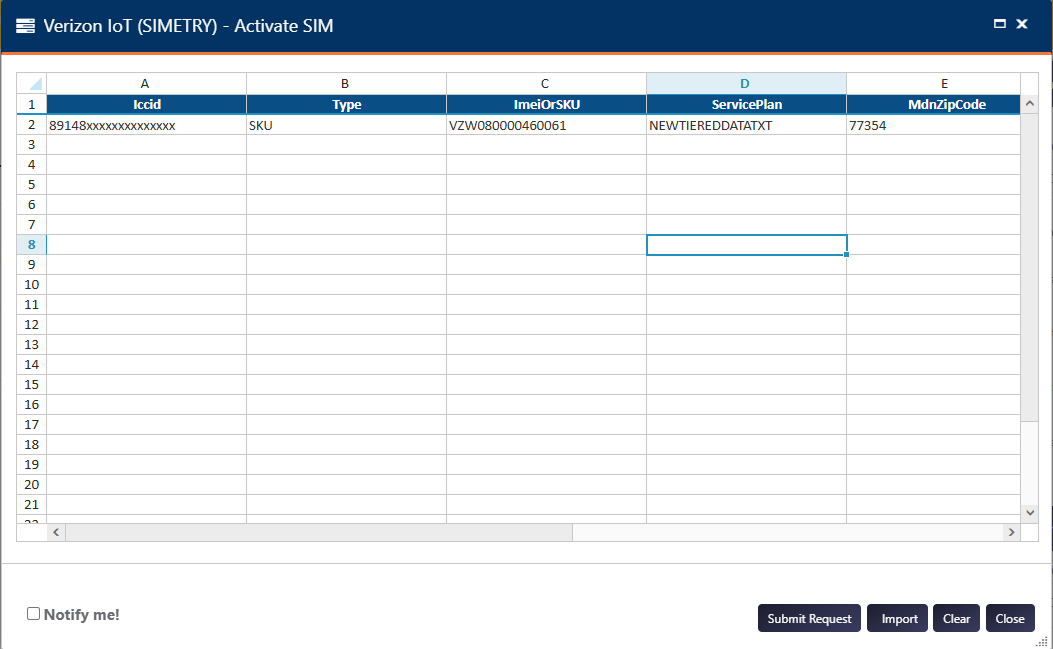This screenshot has height=649, width=1053.
Task: Close dialog using the X icon
Action: pyautogui.click(x=1021, y=24)
